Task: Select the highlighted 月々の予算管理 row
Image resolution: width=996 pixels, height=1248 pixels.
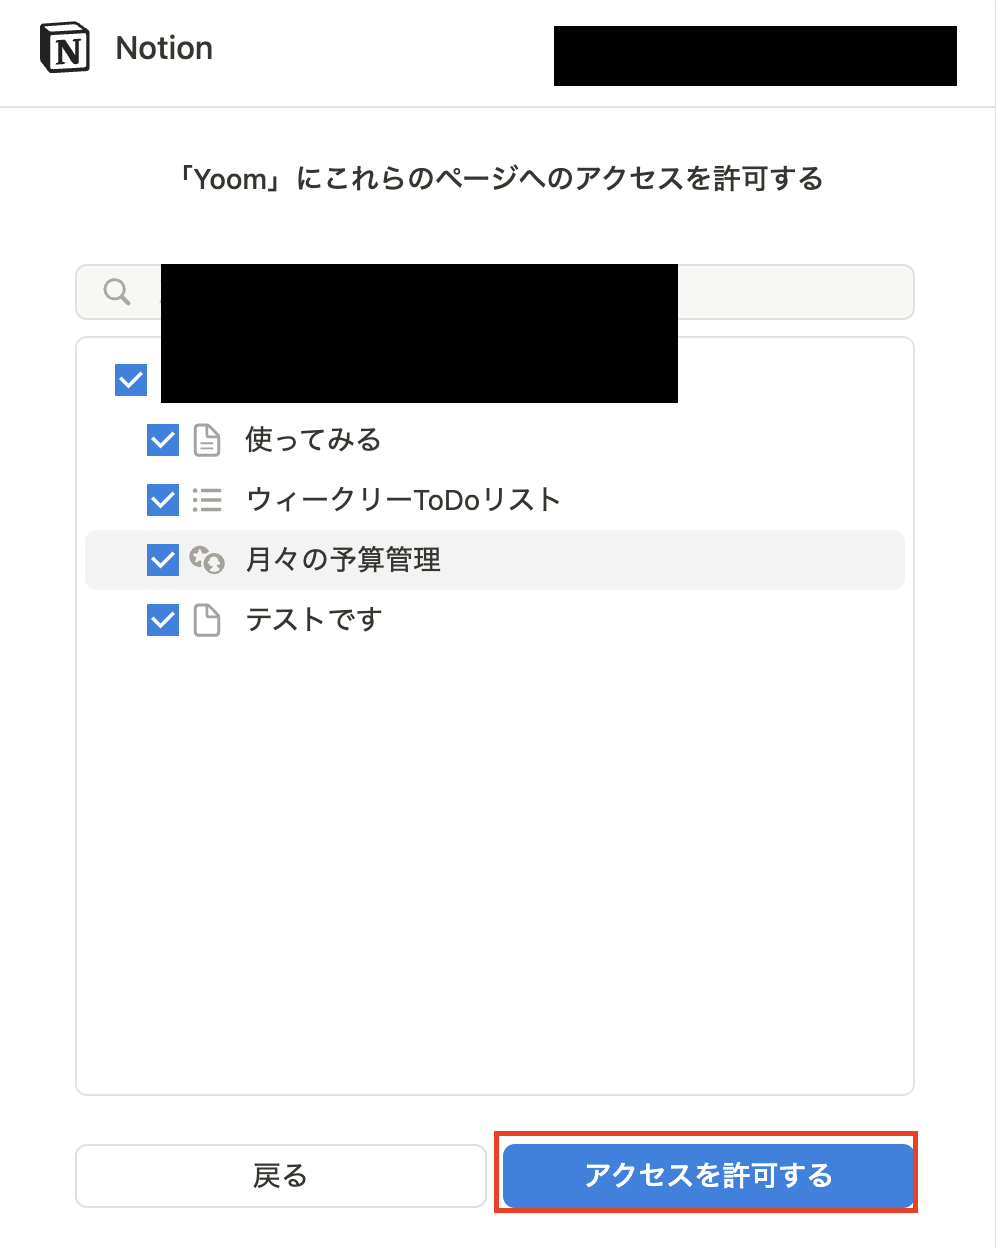Action: pyautogui.click(x=342, y=559)
